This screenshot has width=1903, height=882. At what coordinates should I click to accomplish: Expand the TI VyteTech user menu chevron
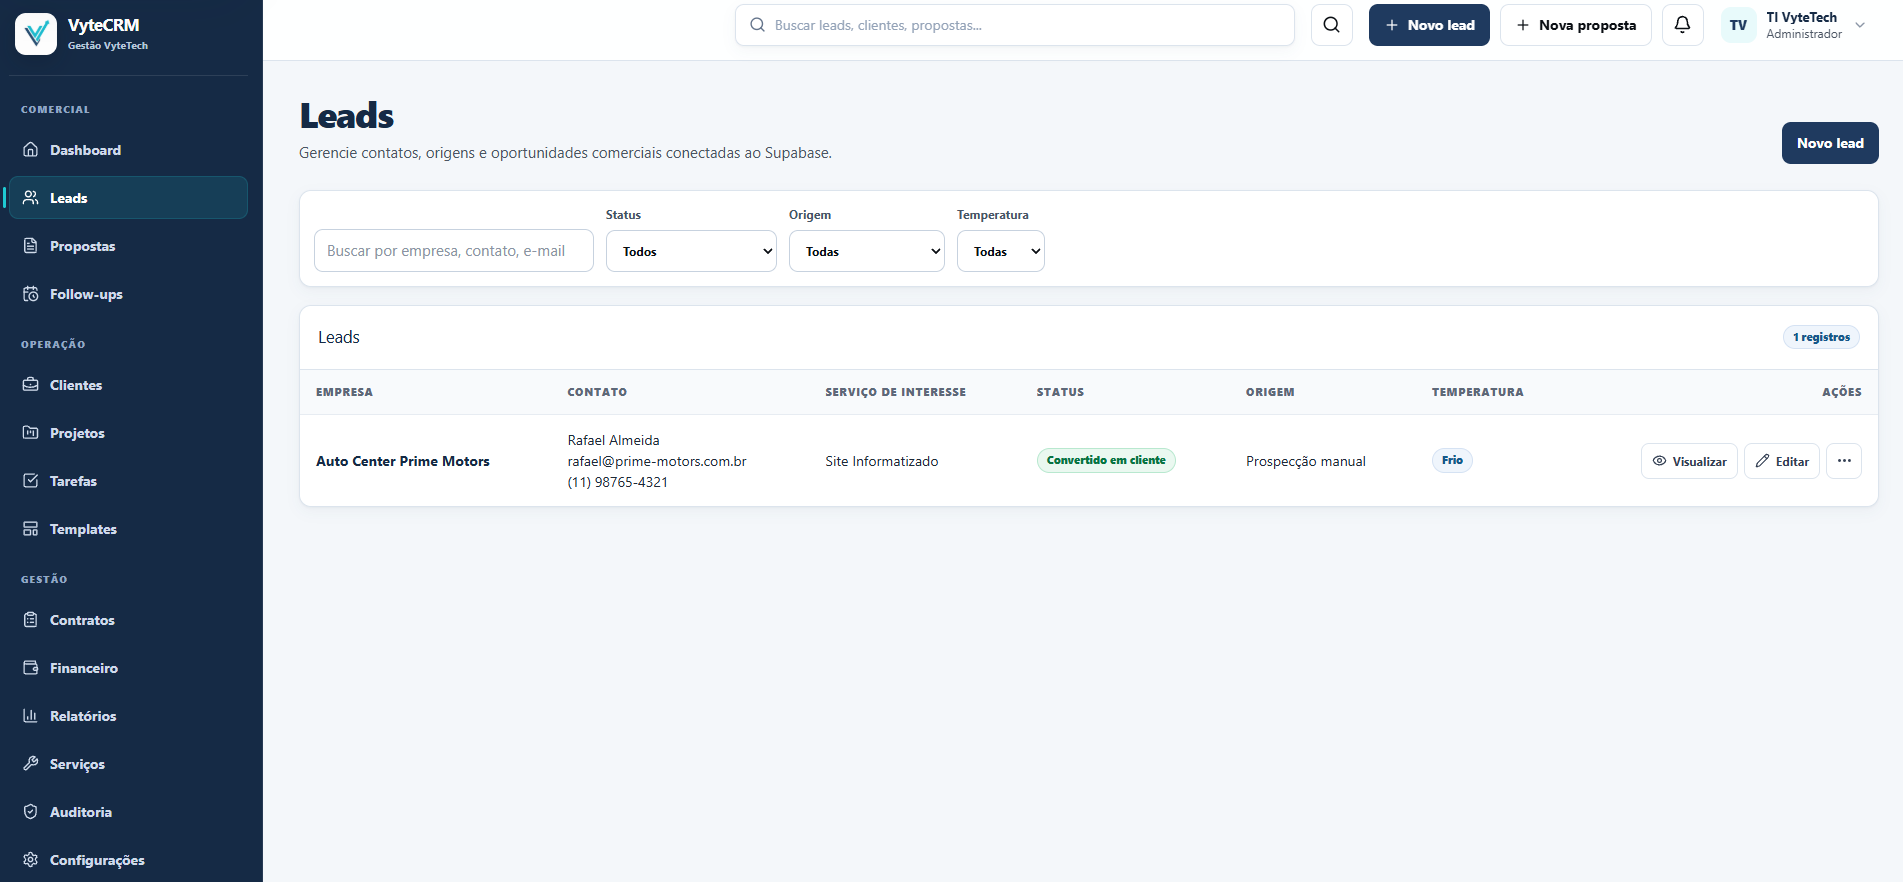coord(1860,25)
